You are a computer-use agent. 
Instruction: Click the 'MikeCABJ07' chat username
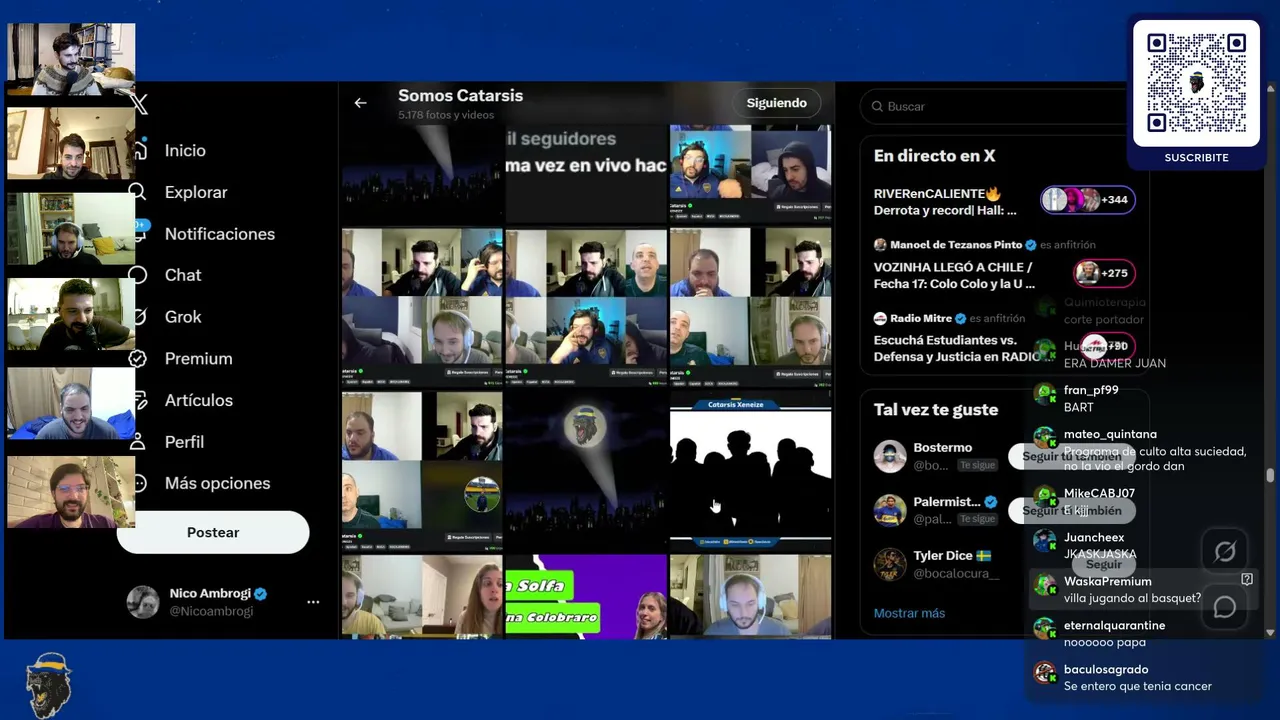click(x=1099, y=493)
